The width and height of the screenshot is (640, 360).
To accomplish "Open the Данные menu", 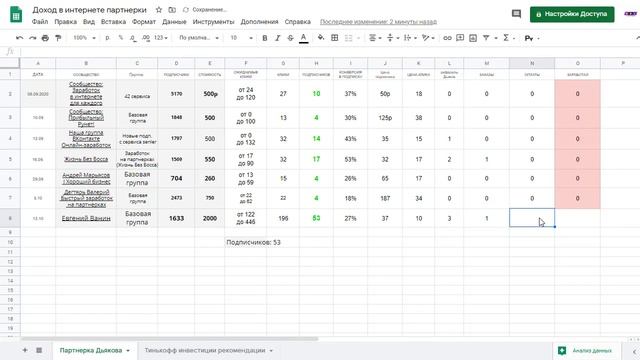I will 174,22.
